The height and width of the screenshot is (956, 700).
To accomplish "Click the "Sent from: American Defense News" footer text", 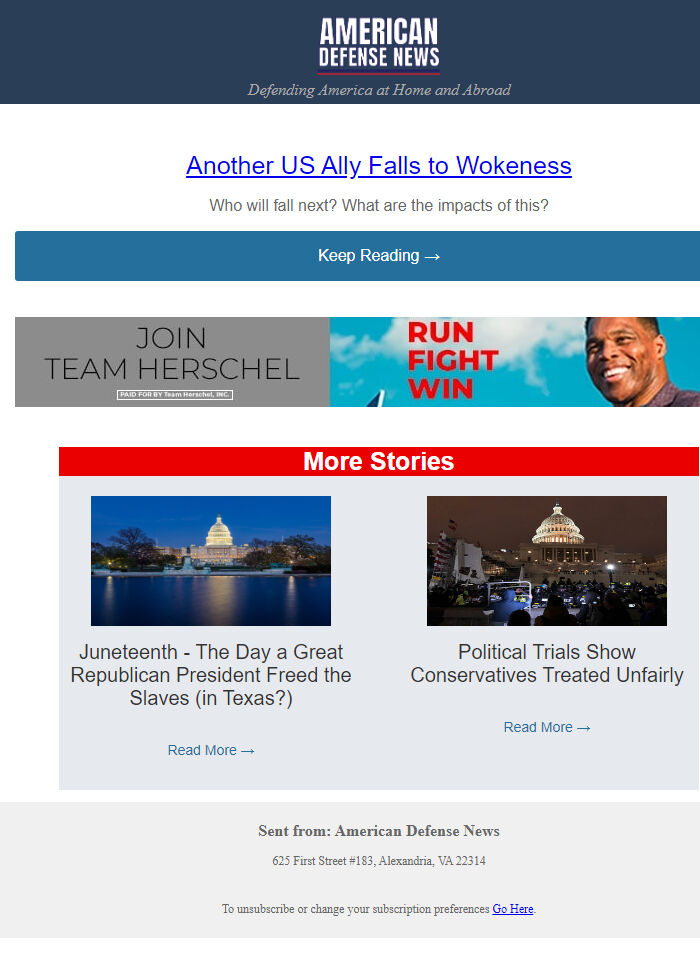I will [379, 831].
